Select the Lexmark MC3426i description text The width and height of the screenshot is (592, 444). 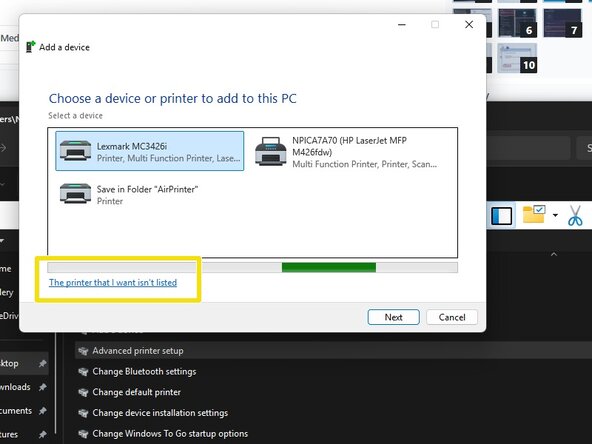pyautogui.click(x=168, y=158)
